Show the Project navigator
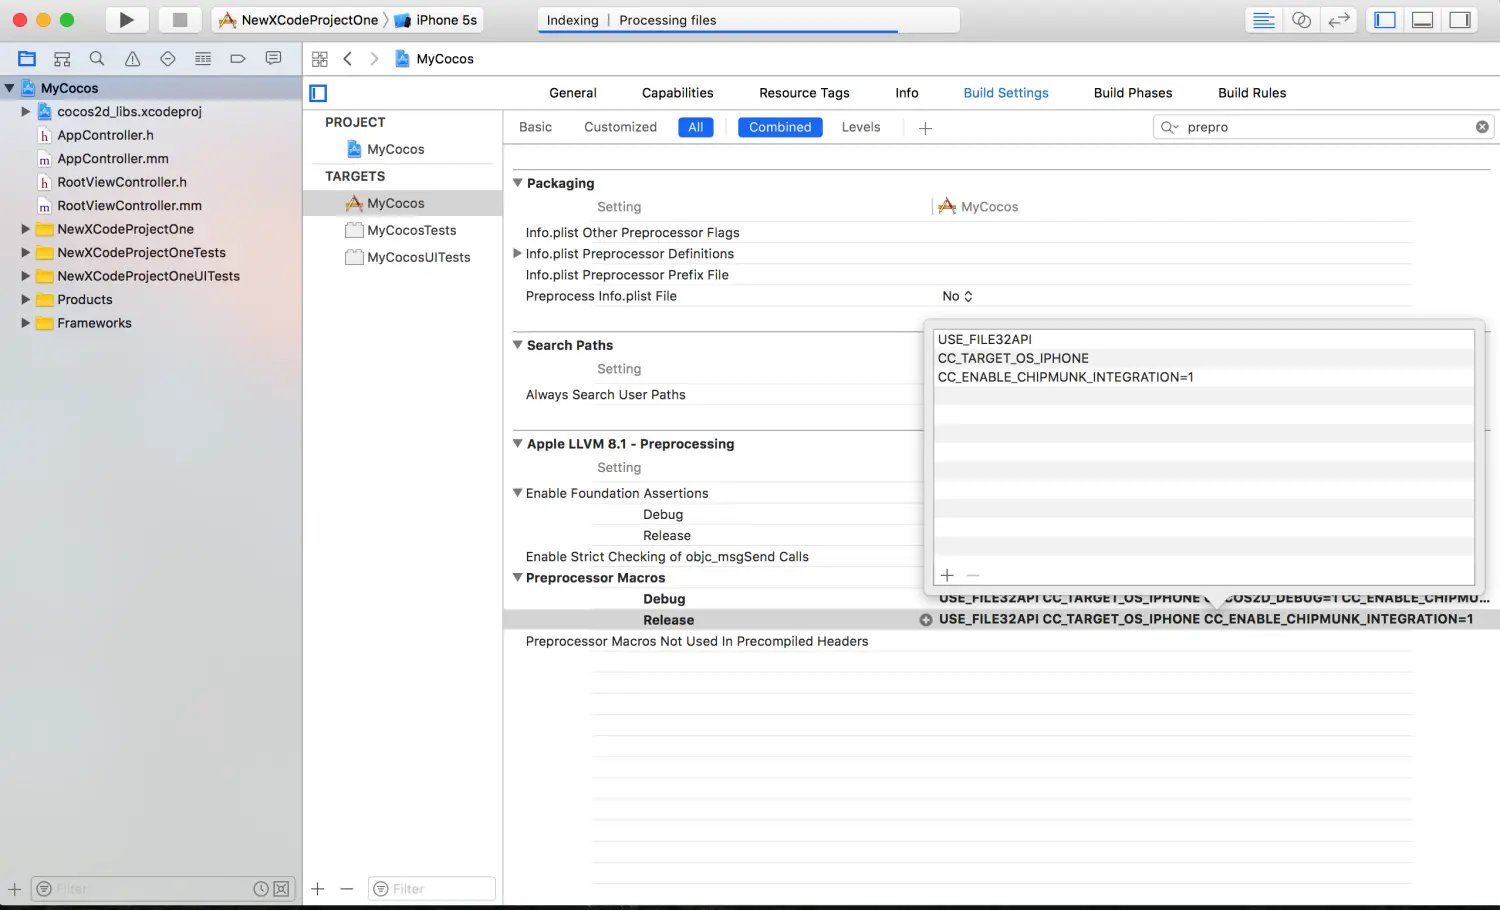 click(27, 59)
